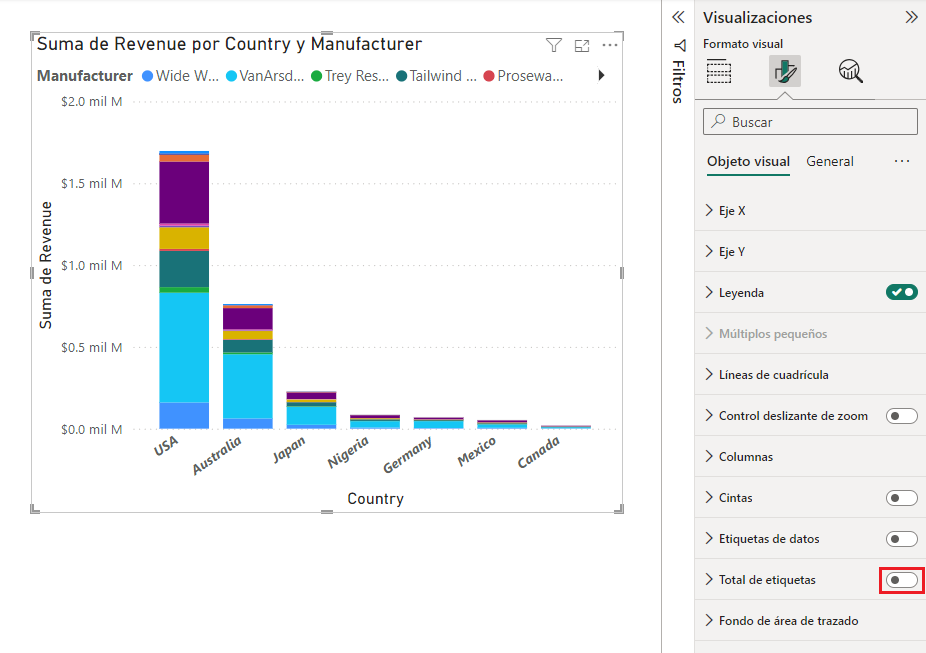Click the Trey Res... green legend marker
Viewport: 926px width, 653px height.
(317, 76)
